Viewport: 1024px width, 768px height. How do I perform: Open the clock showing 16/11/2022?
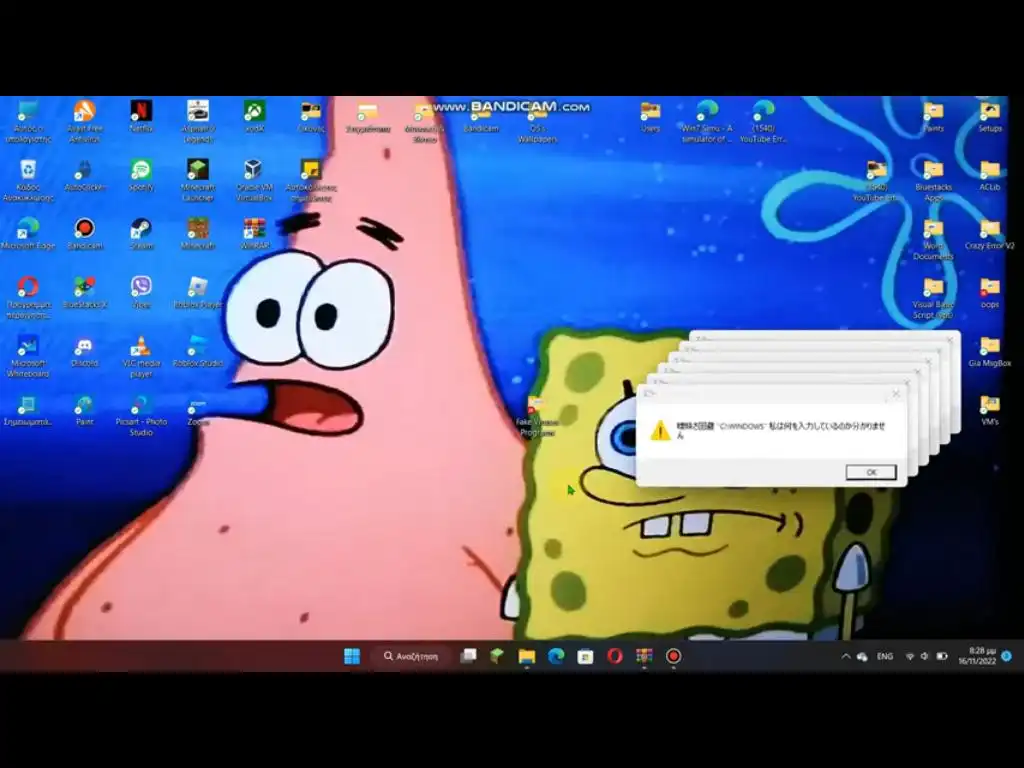977,656
